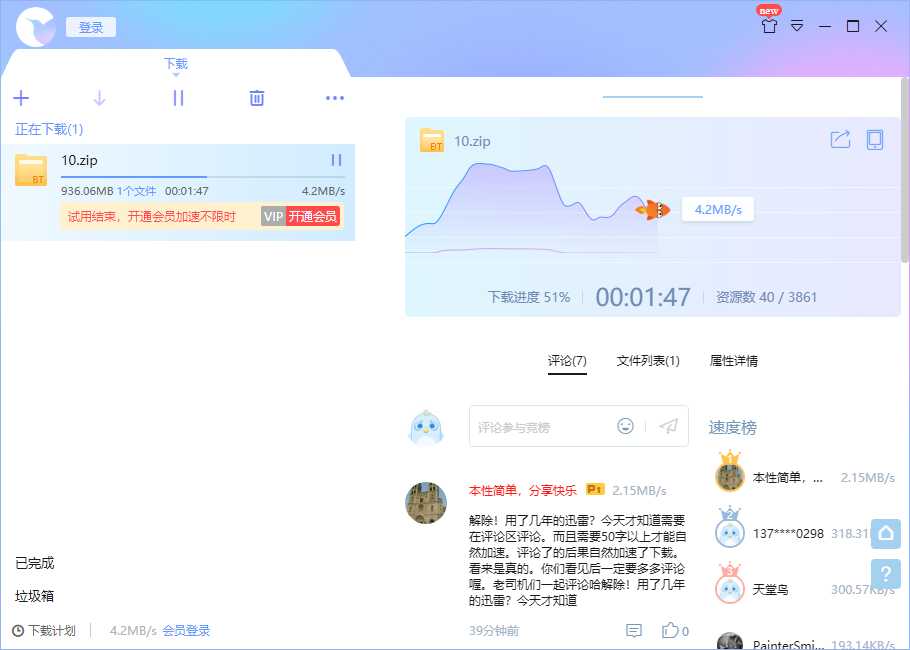Viewport: 910px width, 650px height.
Task: Click the start download arrow icon
Action: pyautogui.click(x=99, y=98)
